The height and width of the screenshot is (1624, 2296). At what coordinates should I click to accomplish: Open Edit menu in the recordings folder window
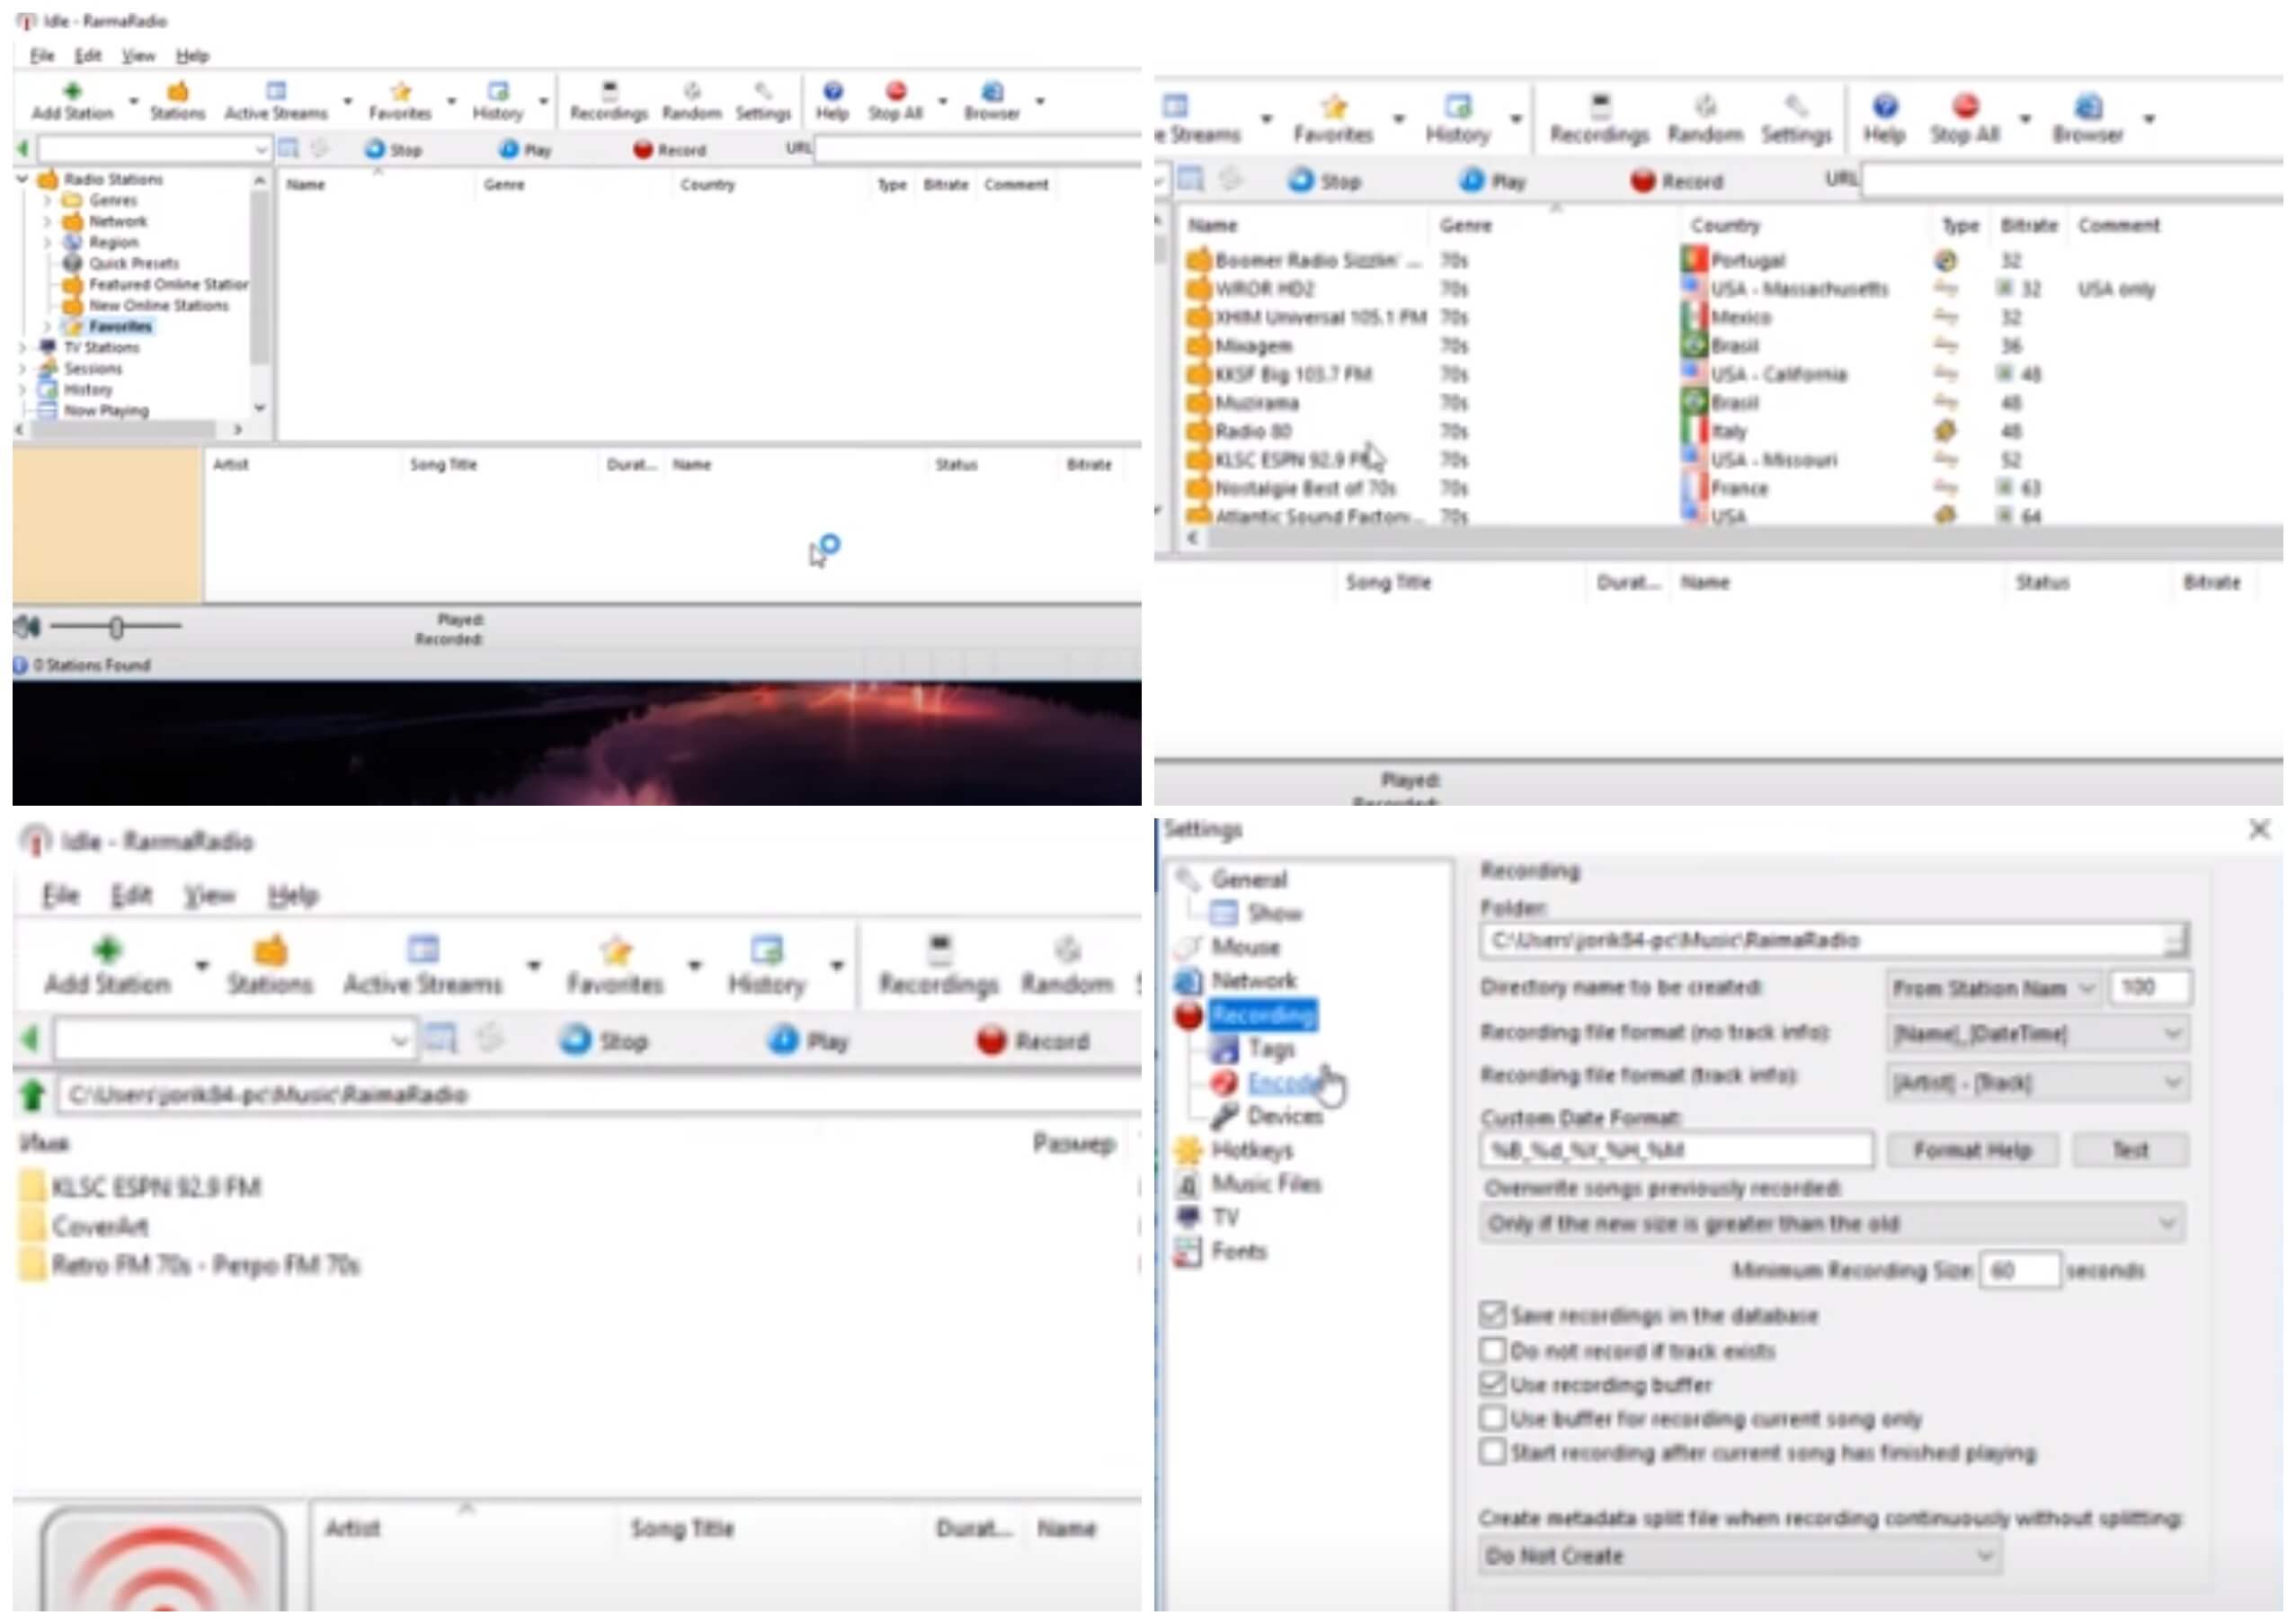click(131, 896)
